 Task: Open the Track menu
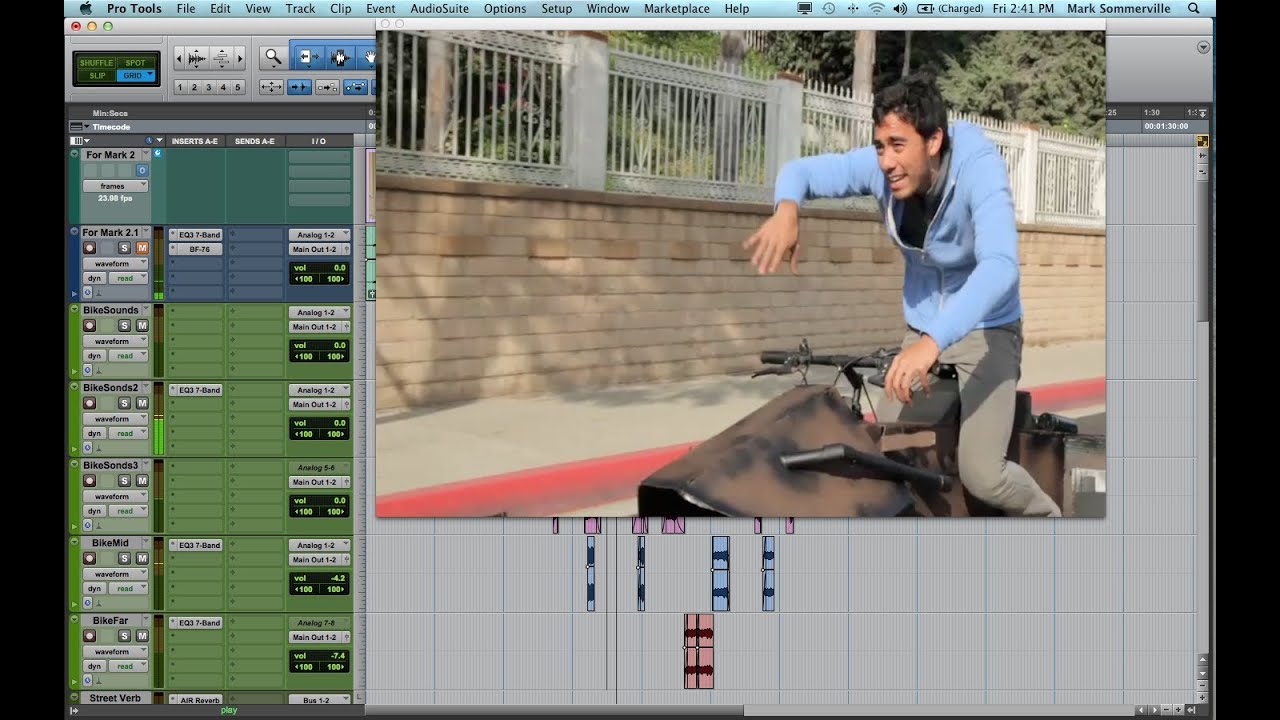[300, 8]
